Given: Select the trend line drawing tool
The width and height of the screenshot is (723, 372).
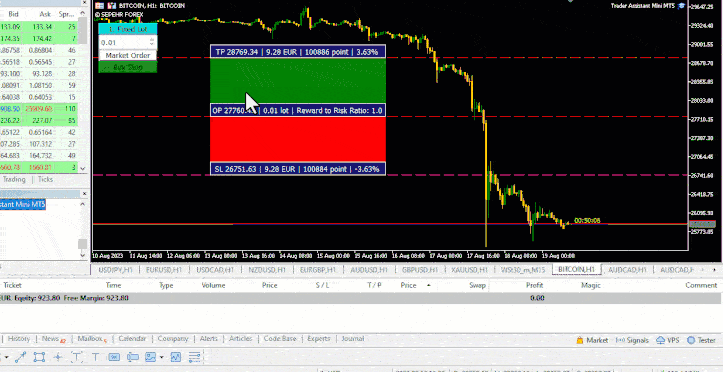Looking at the screenshot, I should point(21,357).
